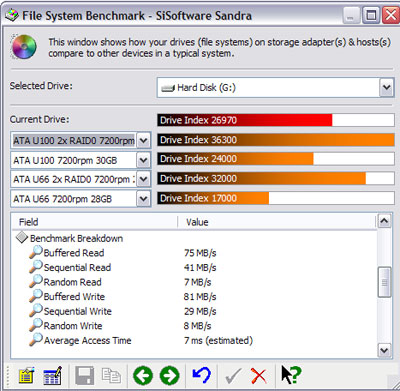Image resolution: width=400 pixels, height=391 pixels.
Task: Click the Save floppy disk icon
Action: tap(84, 375)
